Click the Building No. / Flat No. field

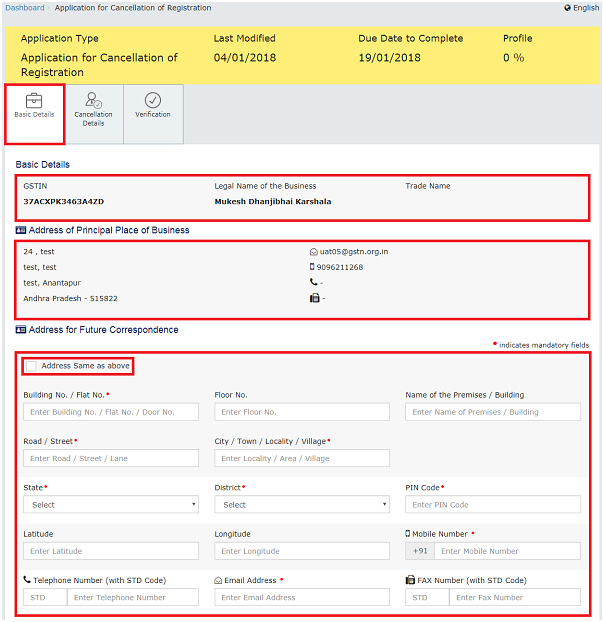click(111, 412)
